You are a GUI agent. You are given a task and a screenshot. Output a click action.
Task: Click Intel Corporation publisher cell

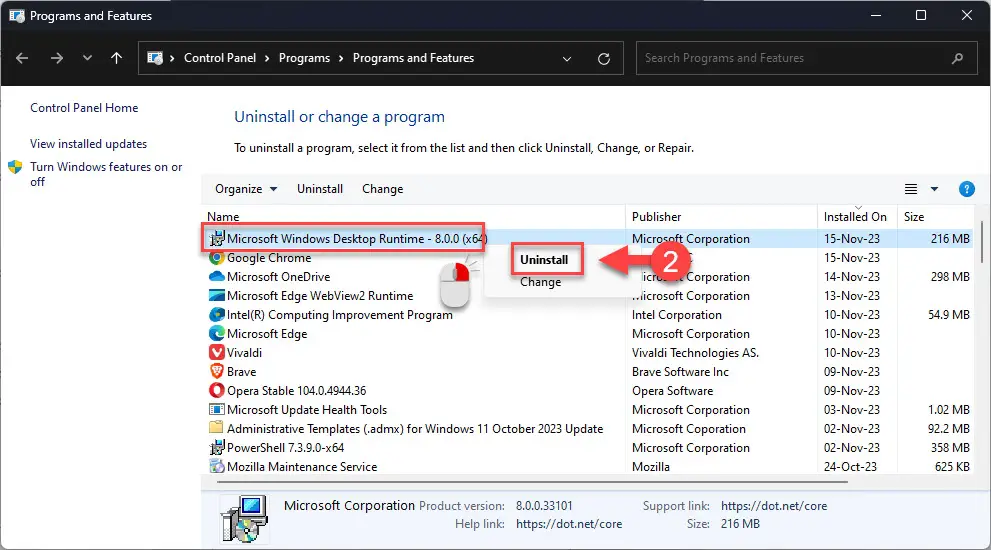(x=677, y=315)
